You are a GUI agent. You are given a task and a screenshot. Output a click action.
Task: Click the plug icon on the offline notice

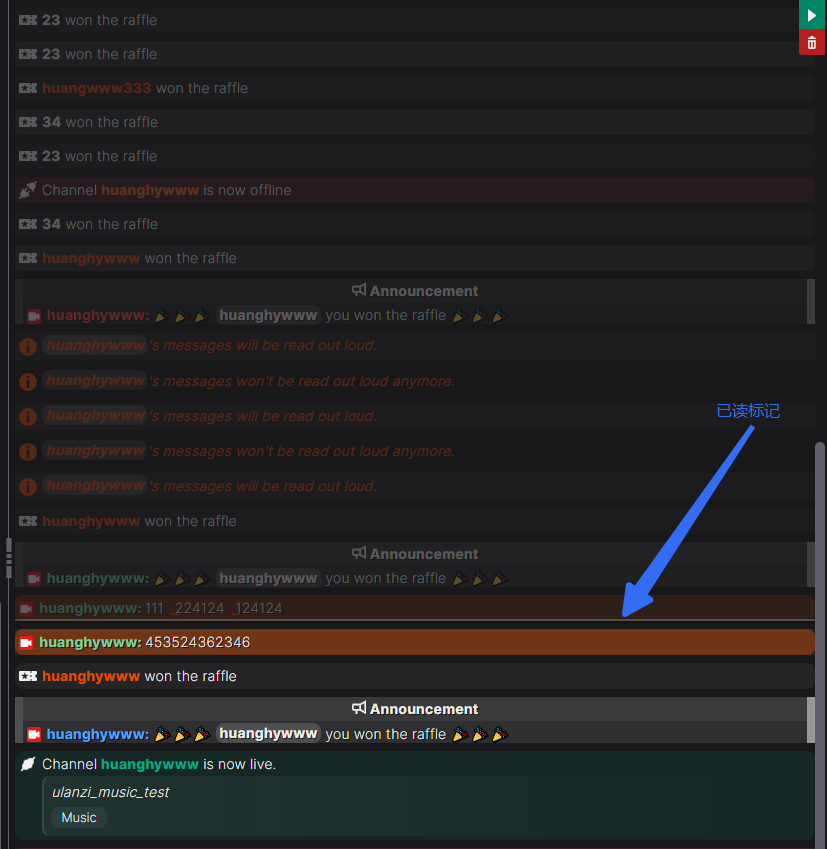pyautogui.click(x=28, y=190)
